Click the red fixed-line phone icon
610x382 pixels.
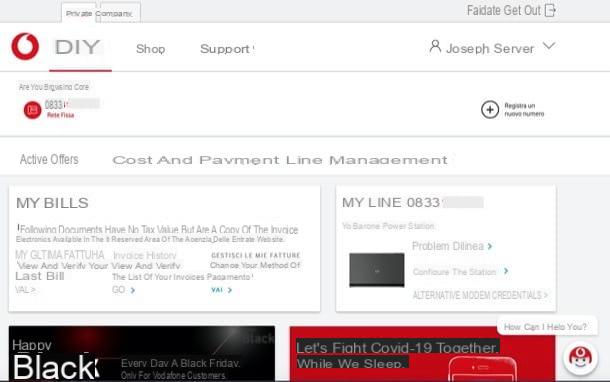coord(32,110)
